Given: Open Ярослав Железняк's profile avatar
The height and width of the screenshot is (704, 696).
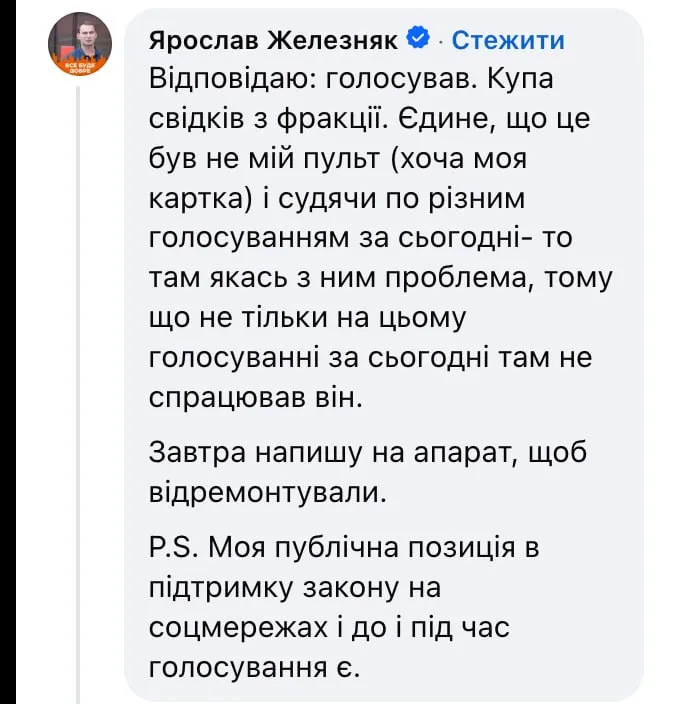Looking at the screenshot, I should (x=80, y=44).
